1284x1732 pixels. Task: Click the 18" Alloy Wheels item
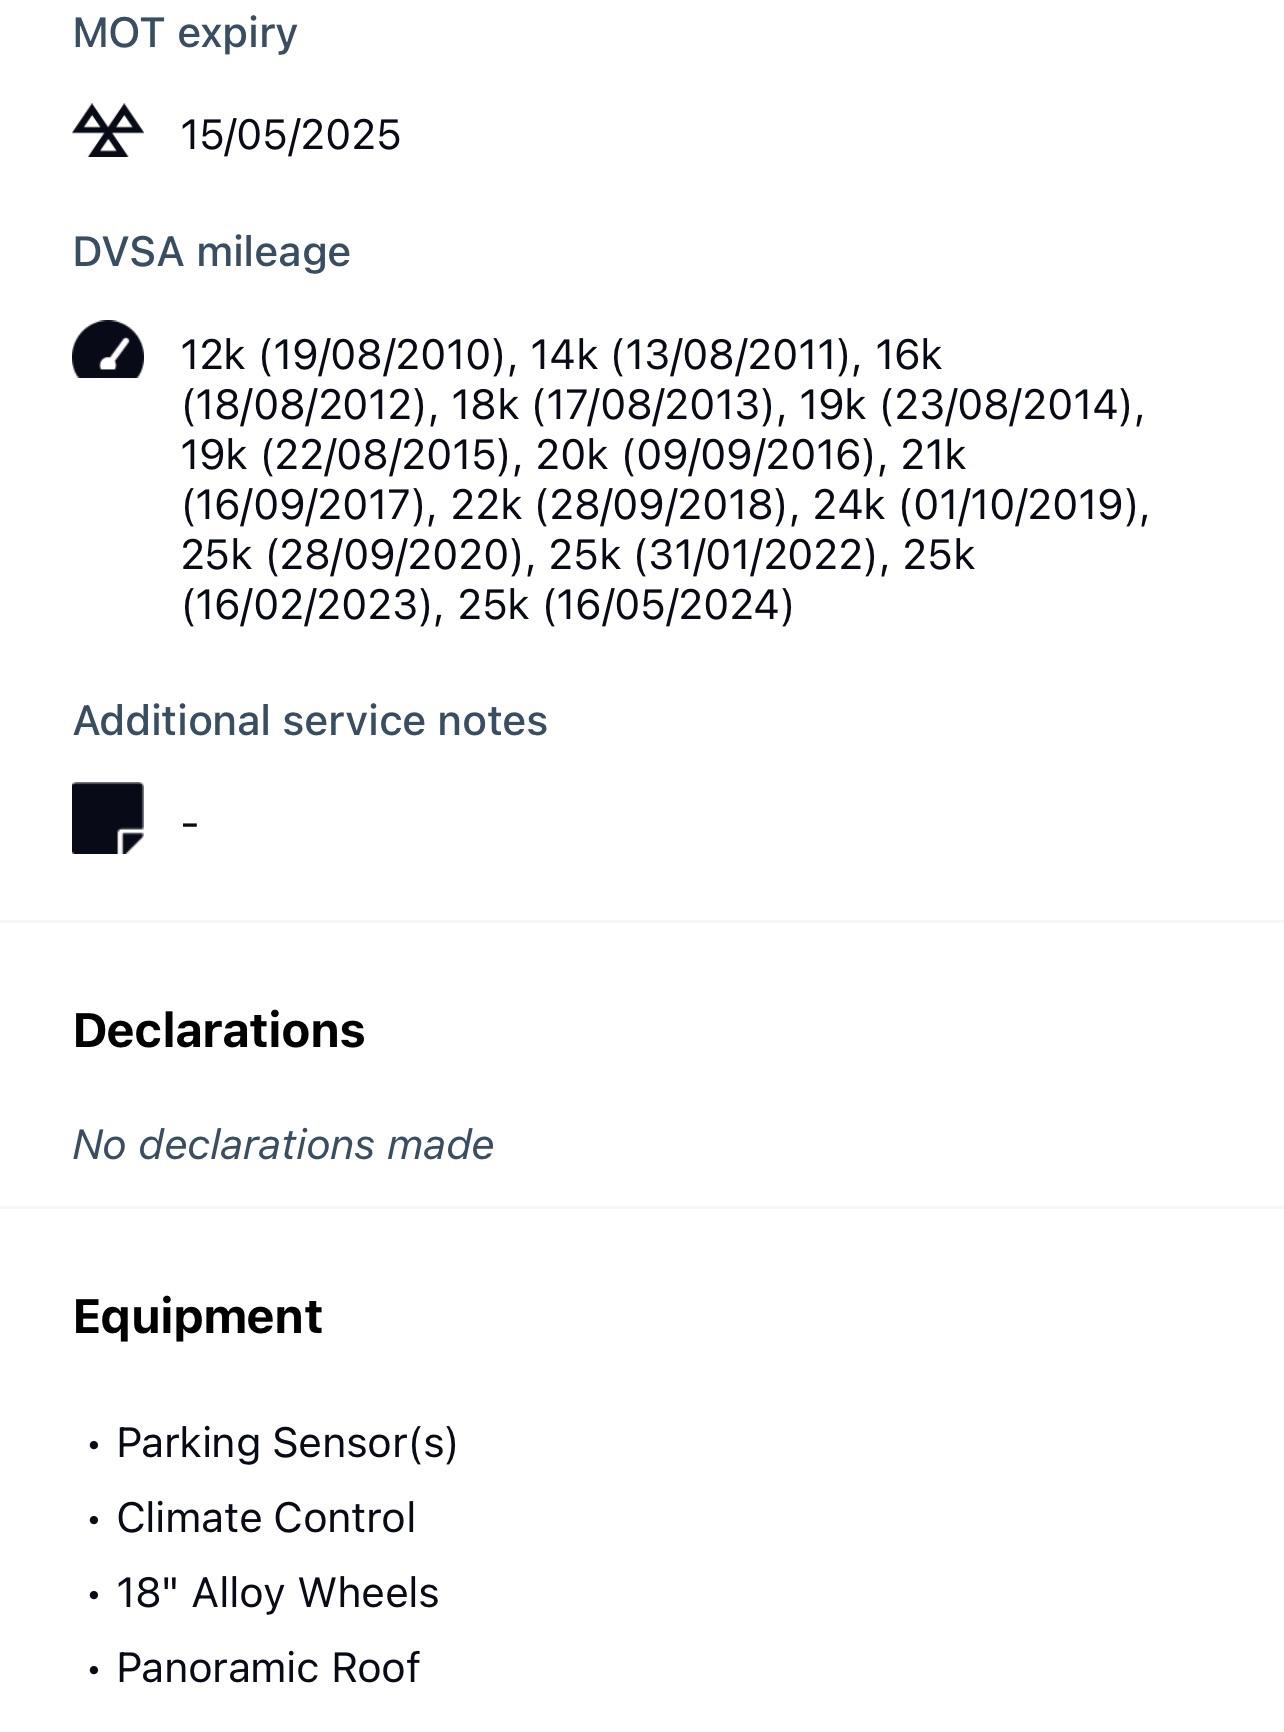click(278, 1593)
